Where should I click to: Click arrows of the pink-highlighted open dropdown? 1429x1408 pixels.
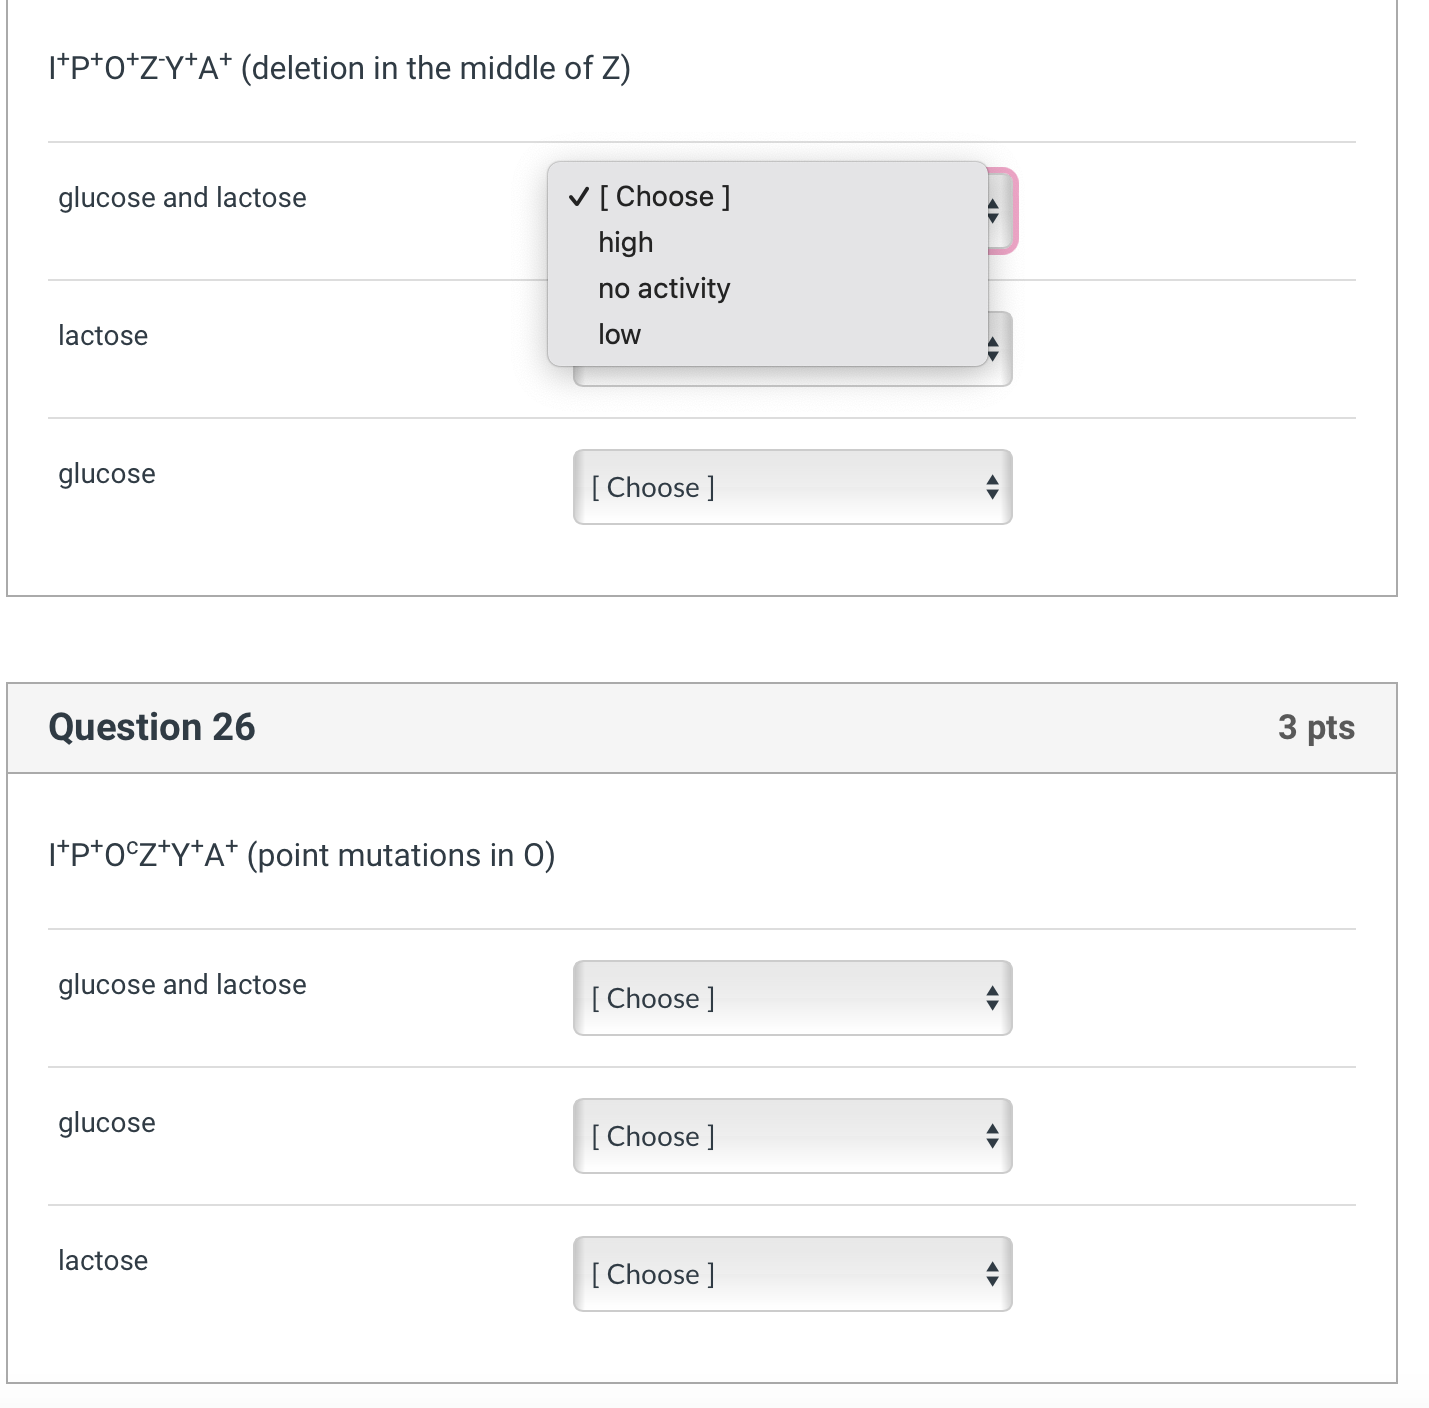coord(993,211)
